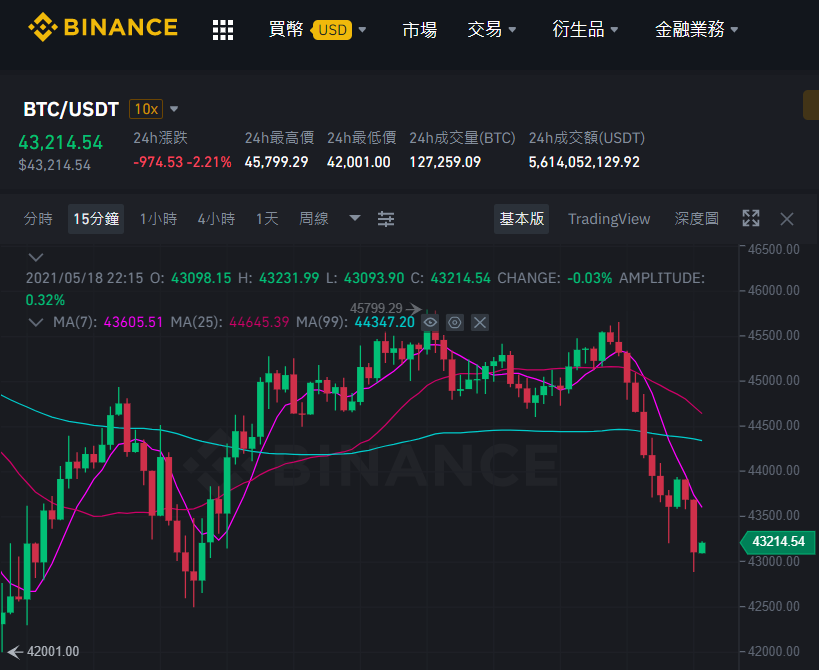Image resolution: width=819 pixels, height=670 pixels.
Task: Select the 1天 daily interval
Action: (x=267, y=219)
